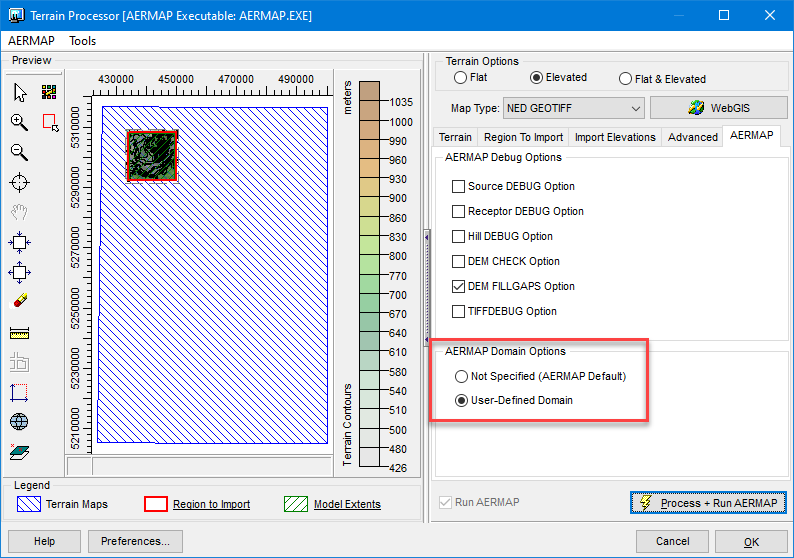Image resolution: width=794 pixels, height=558 pixels.
Task: Click the expand extents outward-arrows tool
Action: coord(19,272)
